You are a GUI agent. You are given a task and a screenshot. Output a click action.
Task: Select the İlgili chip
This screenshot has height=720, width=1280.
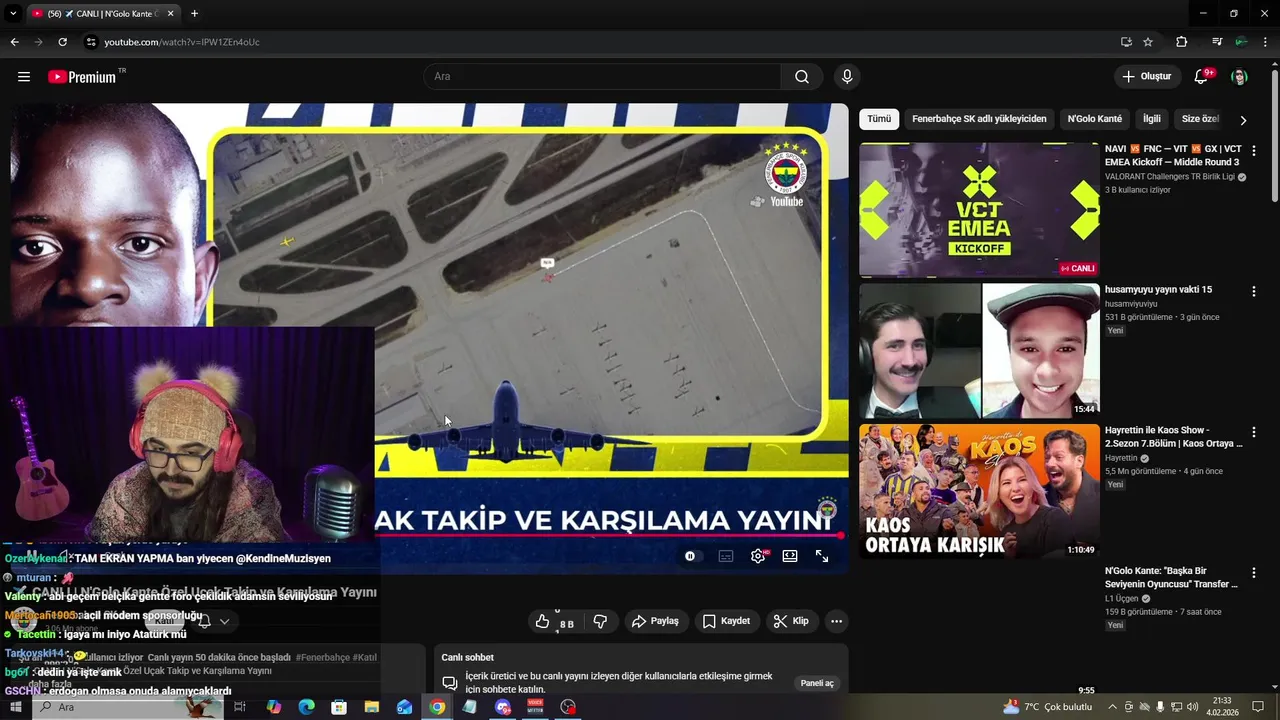[x=1152, y=119]
